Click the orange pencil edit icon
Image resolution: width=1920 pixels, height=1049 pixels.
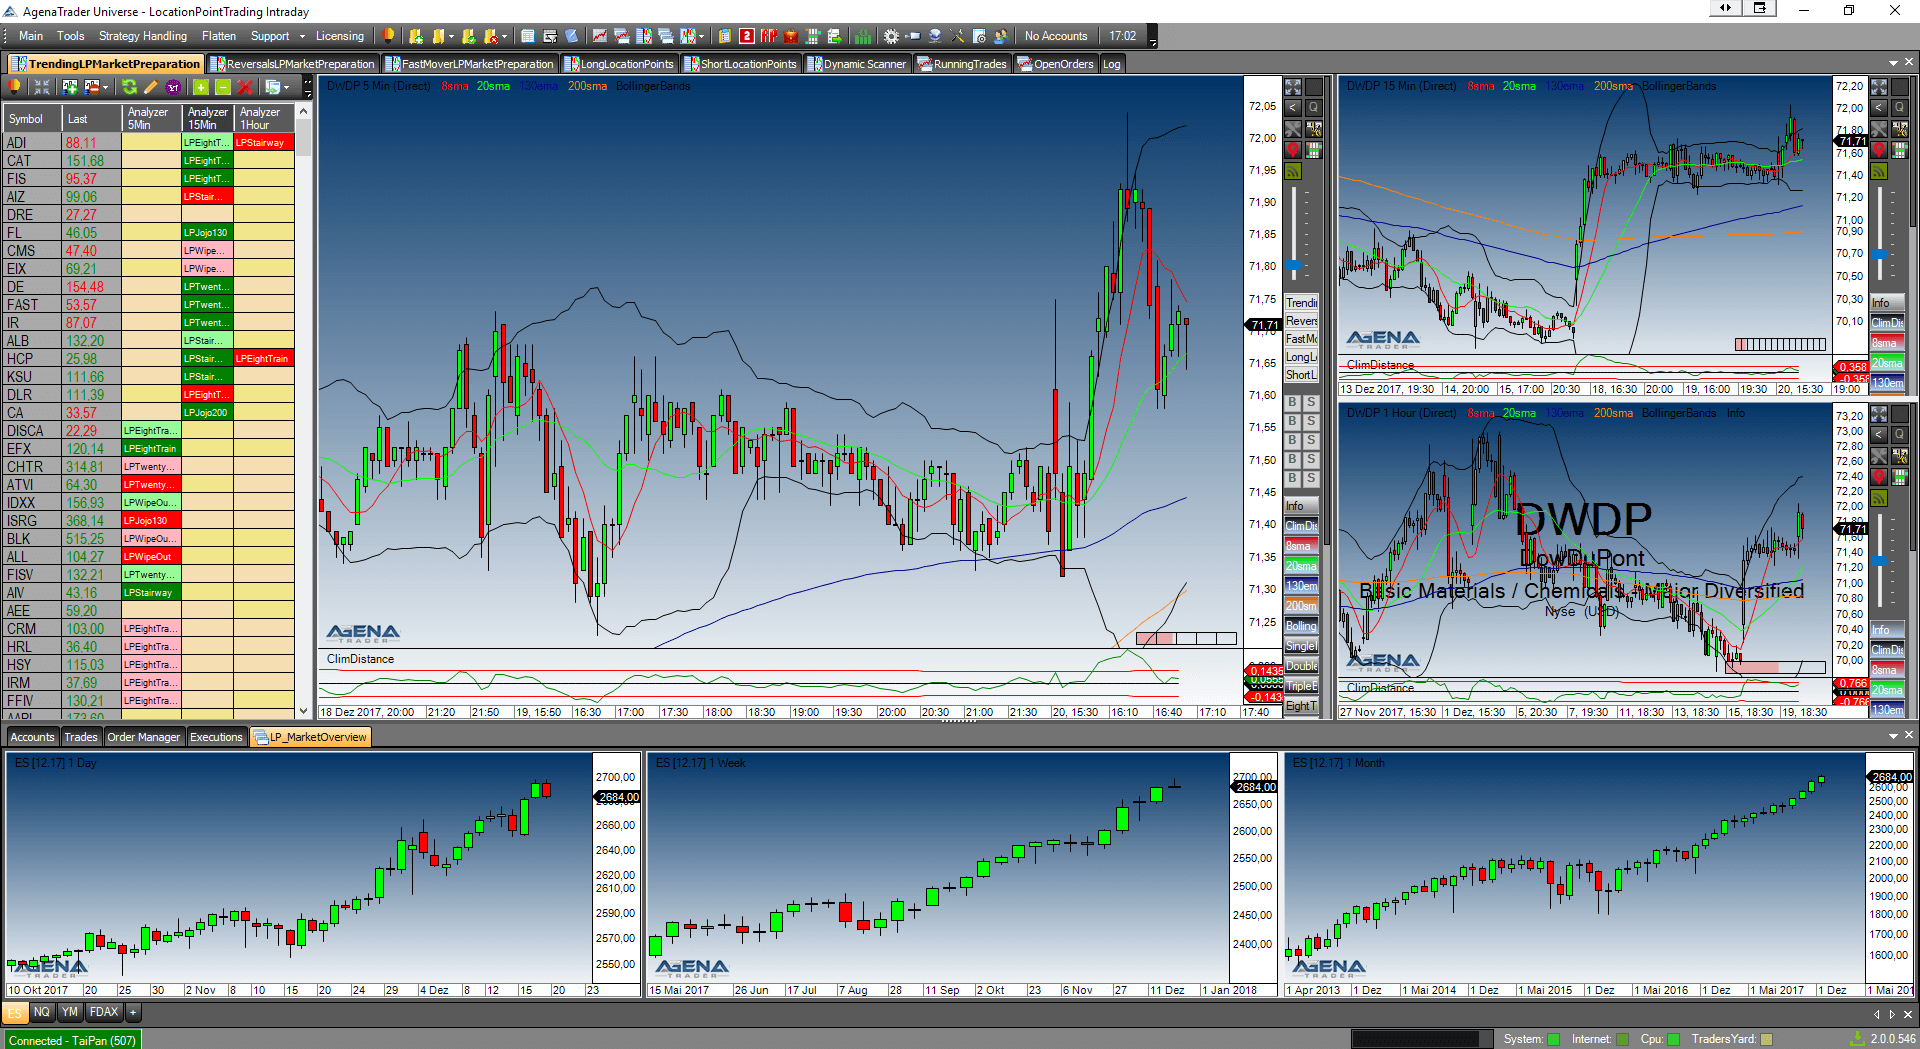(151, 87)
